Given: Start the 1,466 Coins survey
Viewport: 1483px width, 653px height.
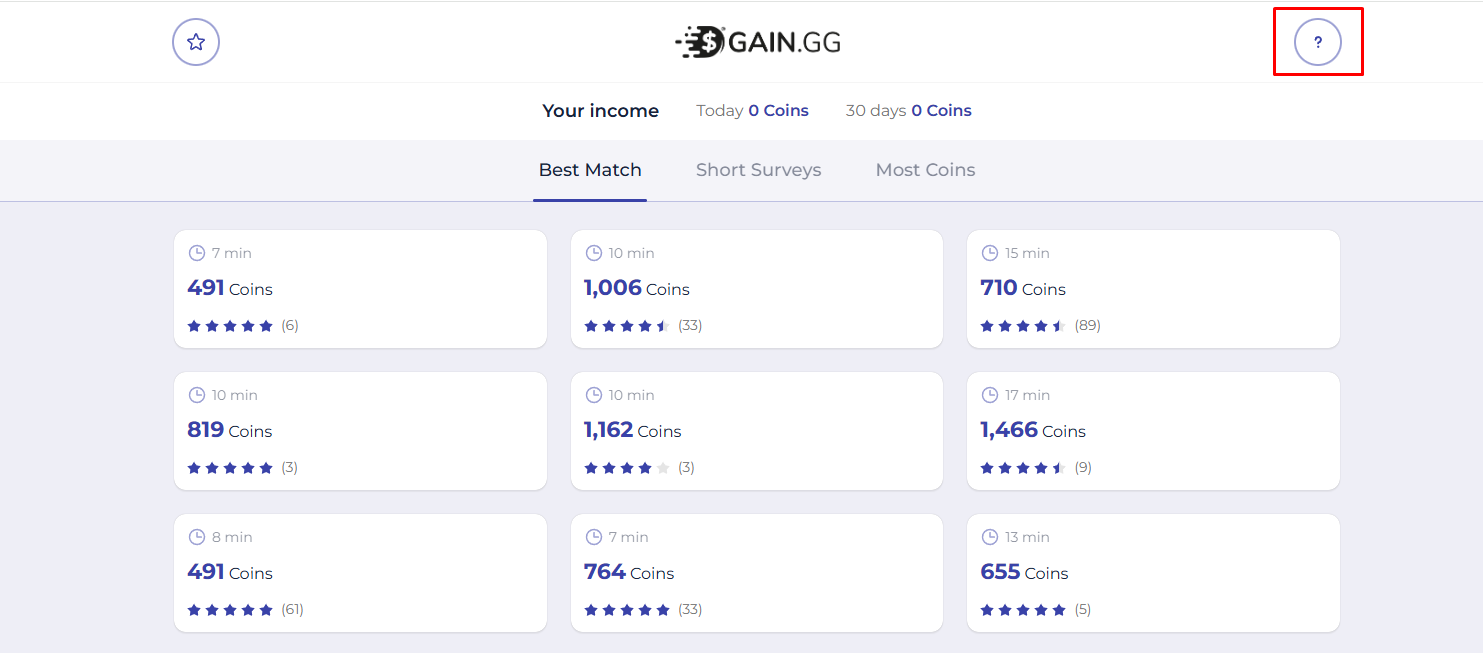Looking at the screenshot, I should (x=1152, y=431).
